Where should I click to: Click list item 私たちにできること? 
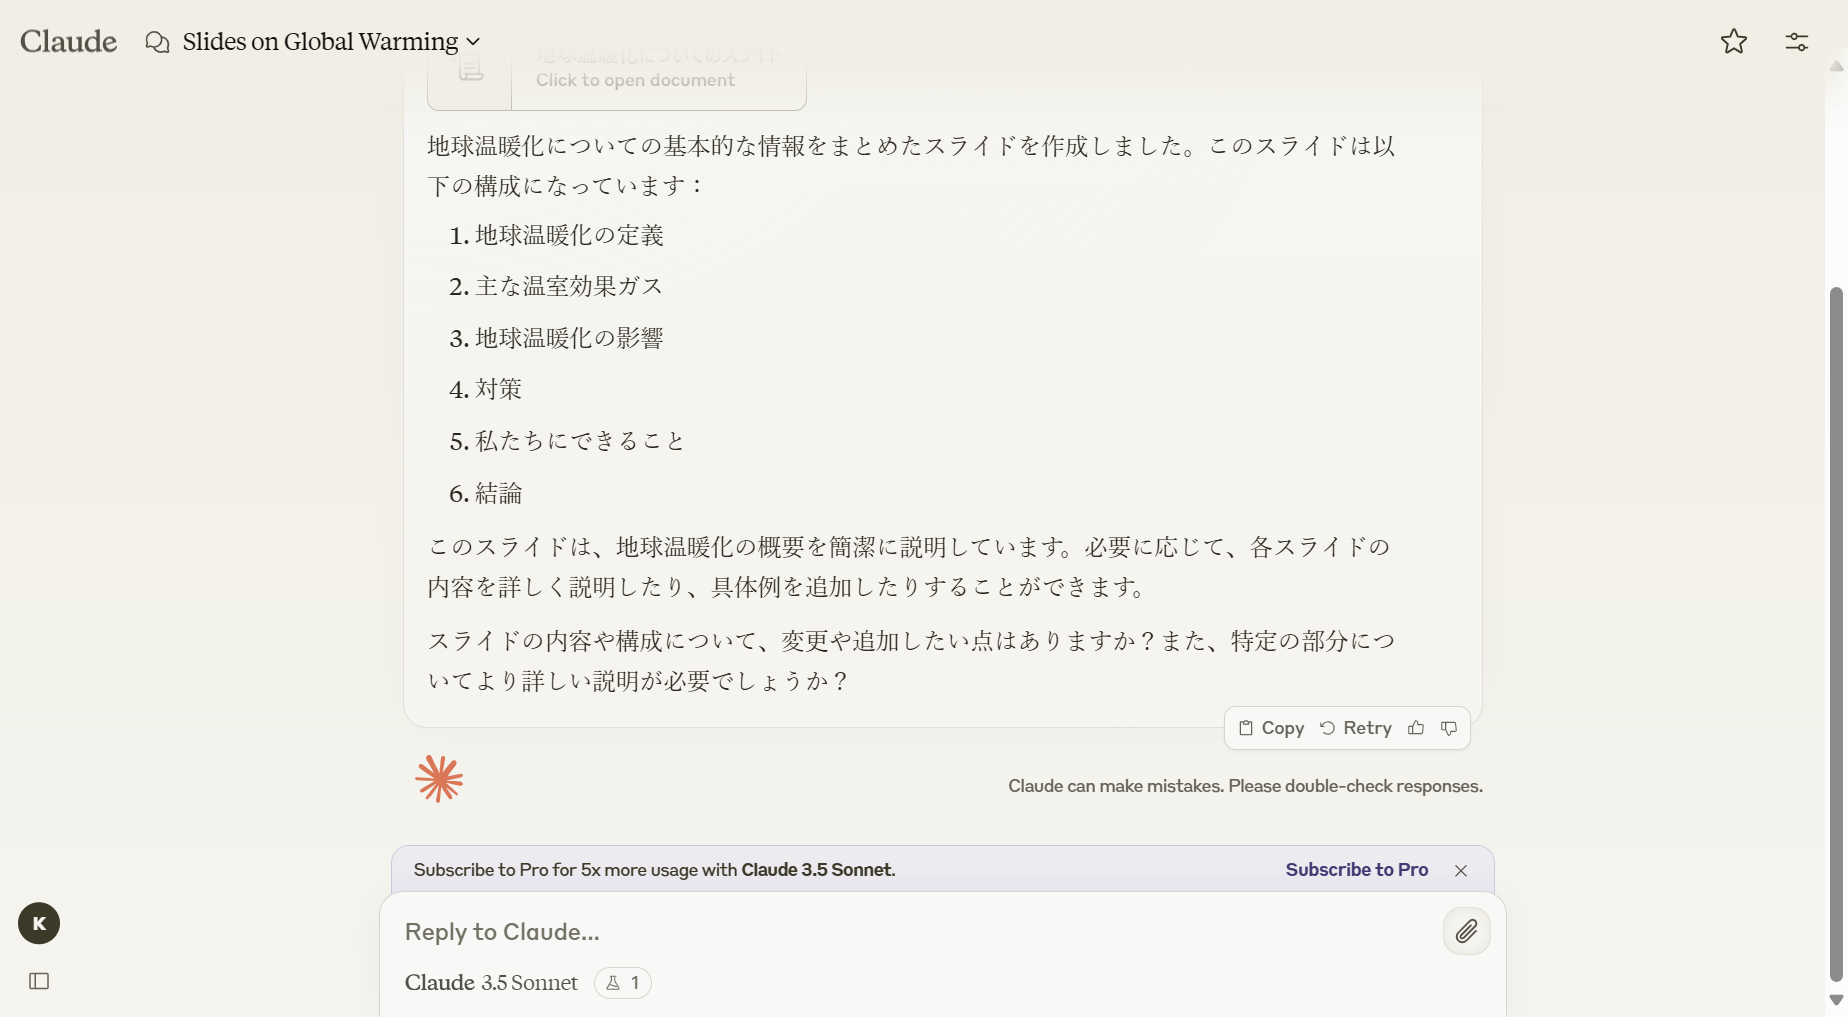[x=580, y=441]
